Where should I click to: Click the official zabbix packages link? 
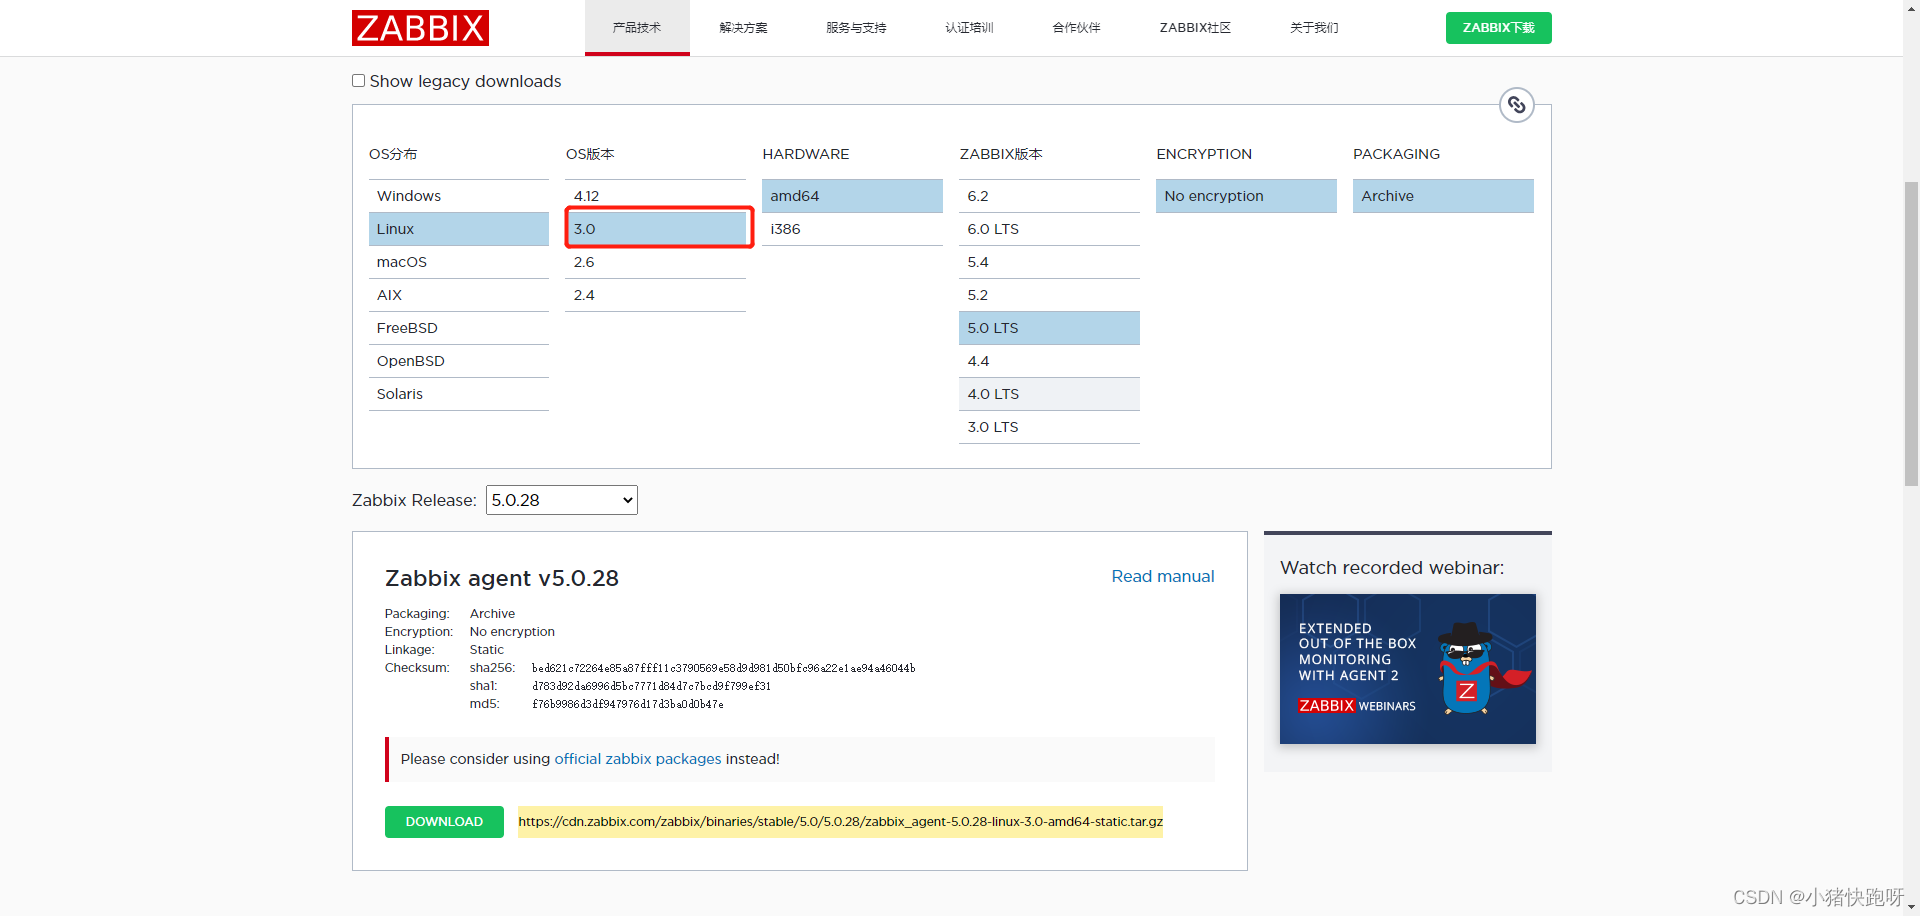(x=637, y=759)
